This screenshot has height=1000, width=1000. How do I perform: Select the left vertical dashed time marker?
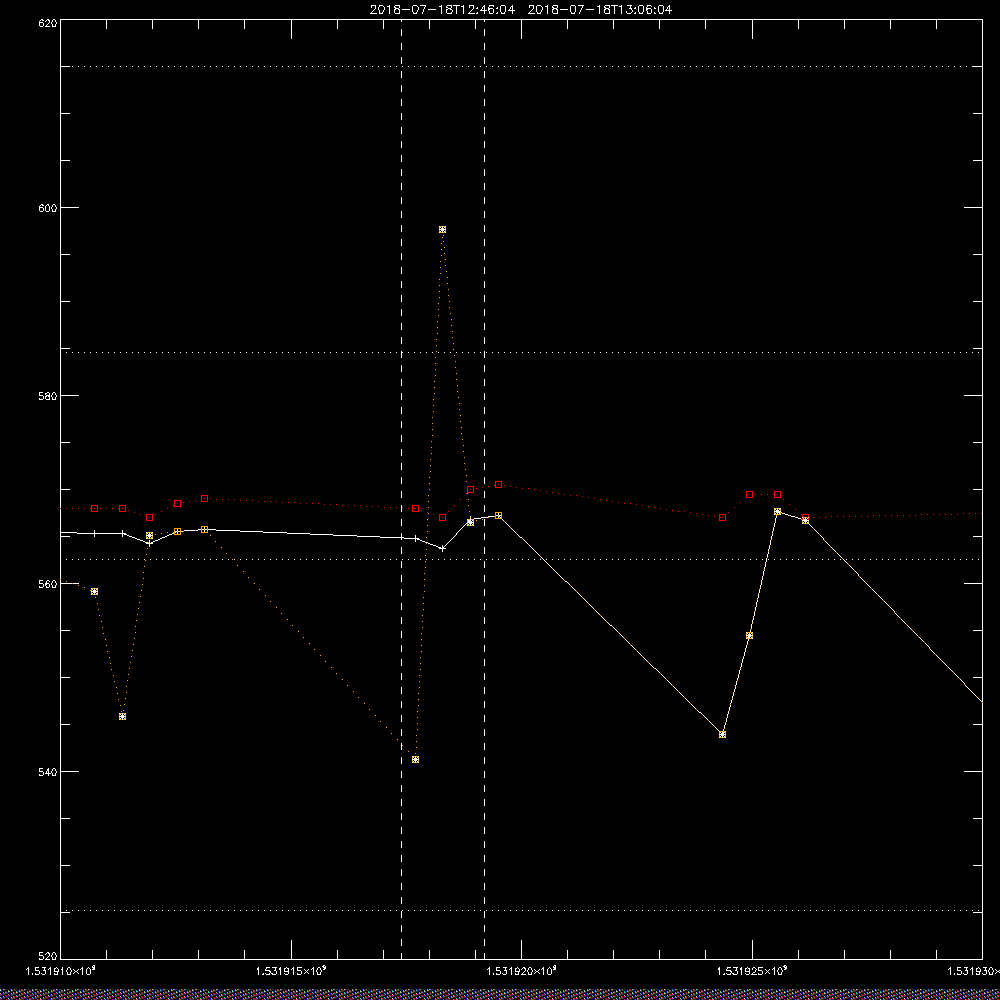pos(401,490)
